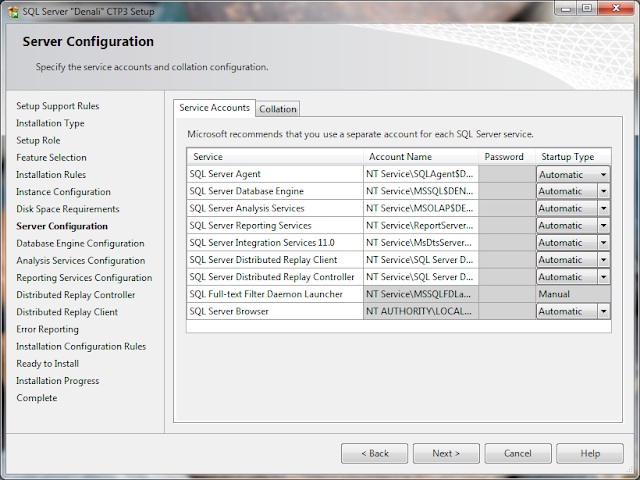Open Startup Type dropdown for Integration Services 11.0

coord(603,243)
